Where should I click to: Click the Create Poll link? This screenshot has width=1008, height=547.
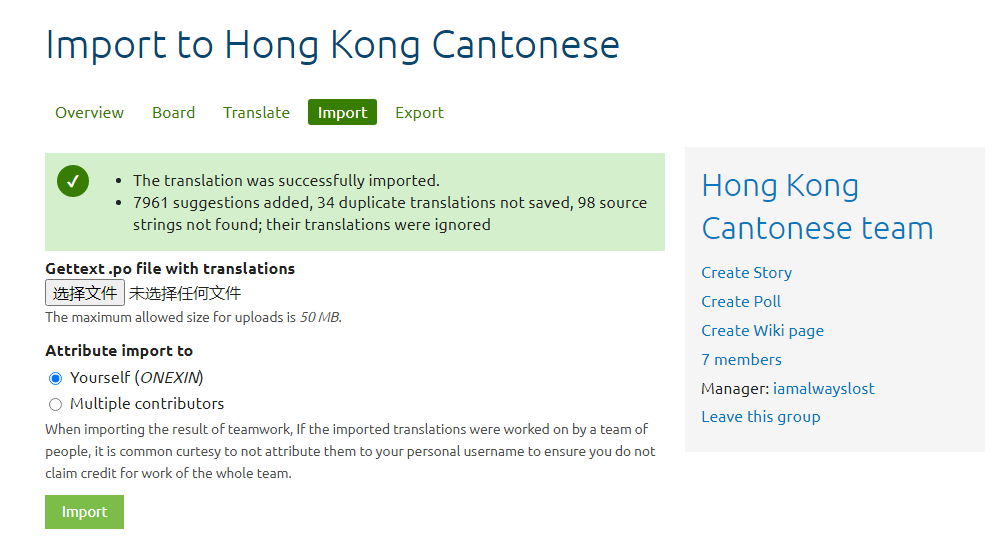741,301
